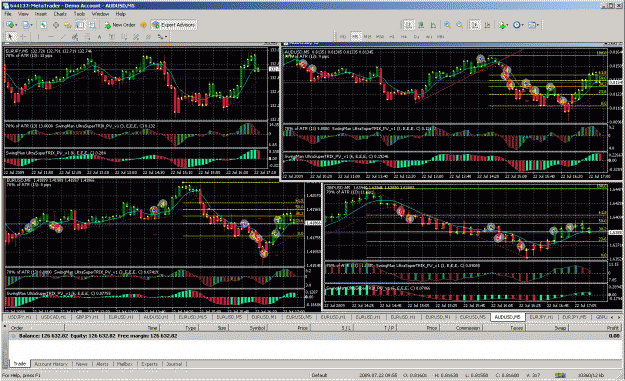Open the File menu
Viewport: 625px width, 381px height.
click(8, 14)
